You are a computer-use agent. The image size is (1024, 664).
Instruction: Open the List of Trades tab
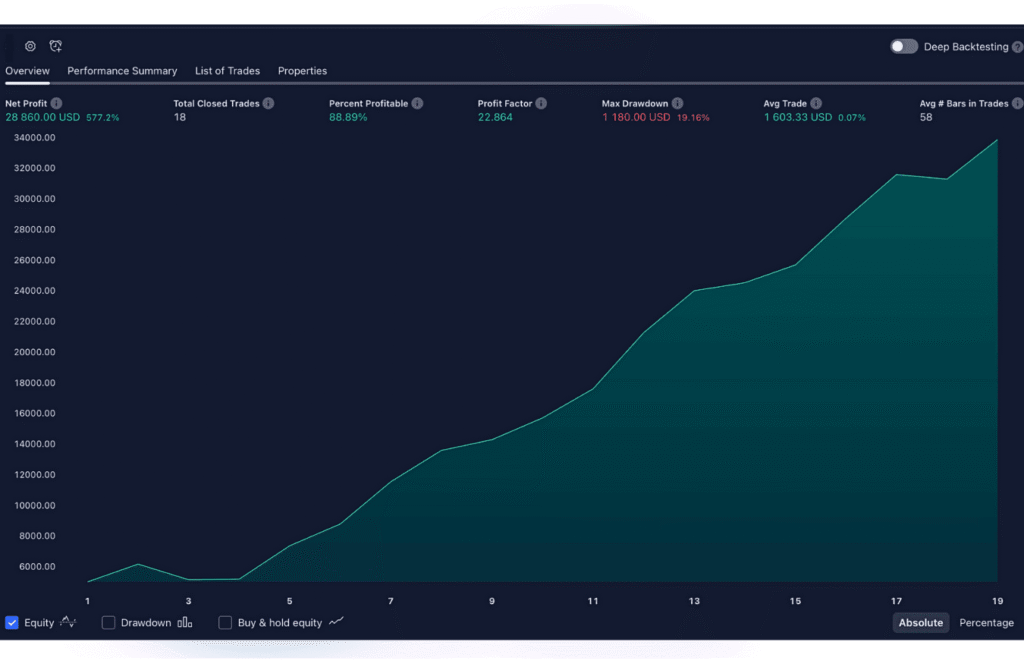pyautogui.click(x=227, y=71)
